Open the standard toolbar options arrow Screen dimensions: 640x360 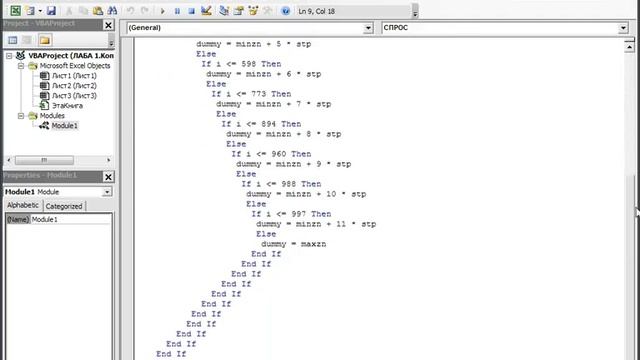click(x=415, y=11)
